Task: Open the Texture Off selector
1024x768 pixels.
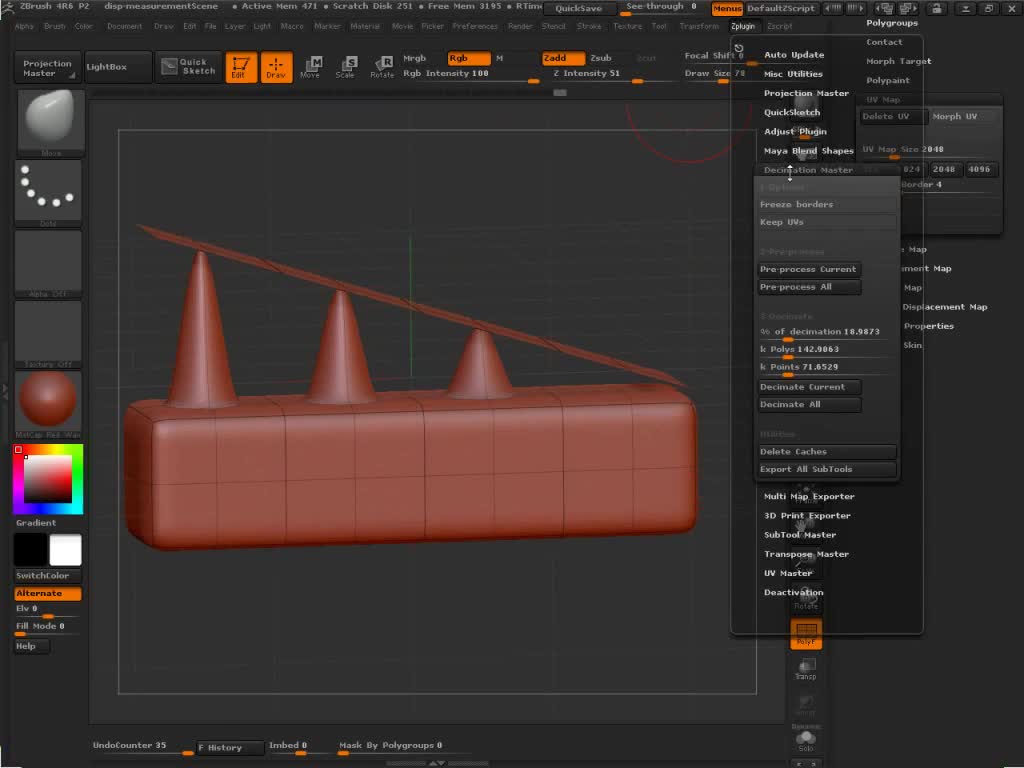Action: pos(48,334)
